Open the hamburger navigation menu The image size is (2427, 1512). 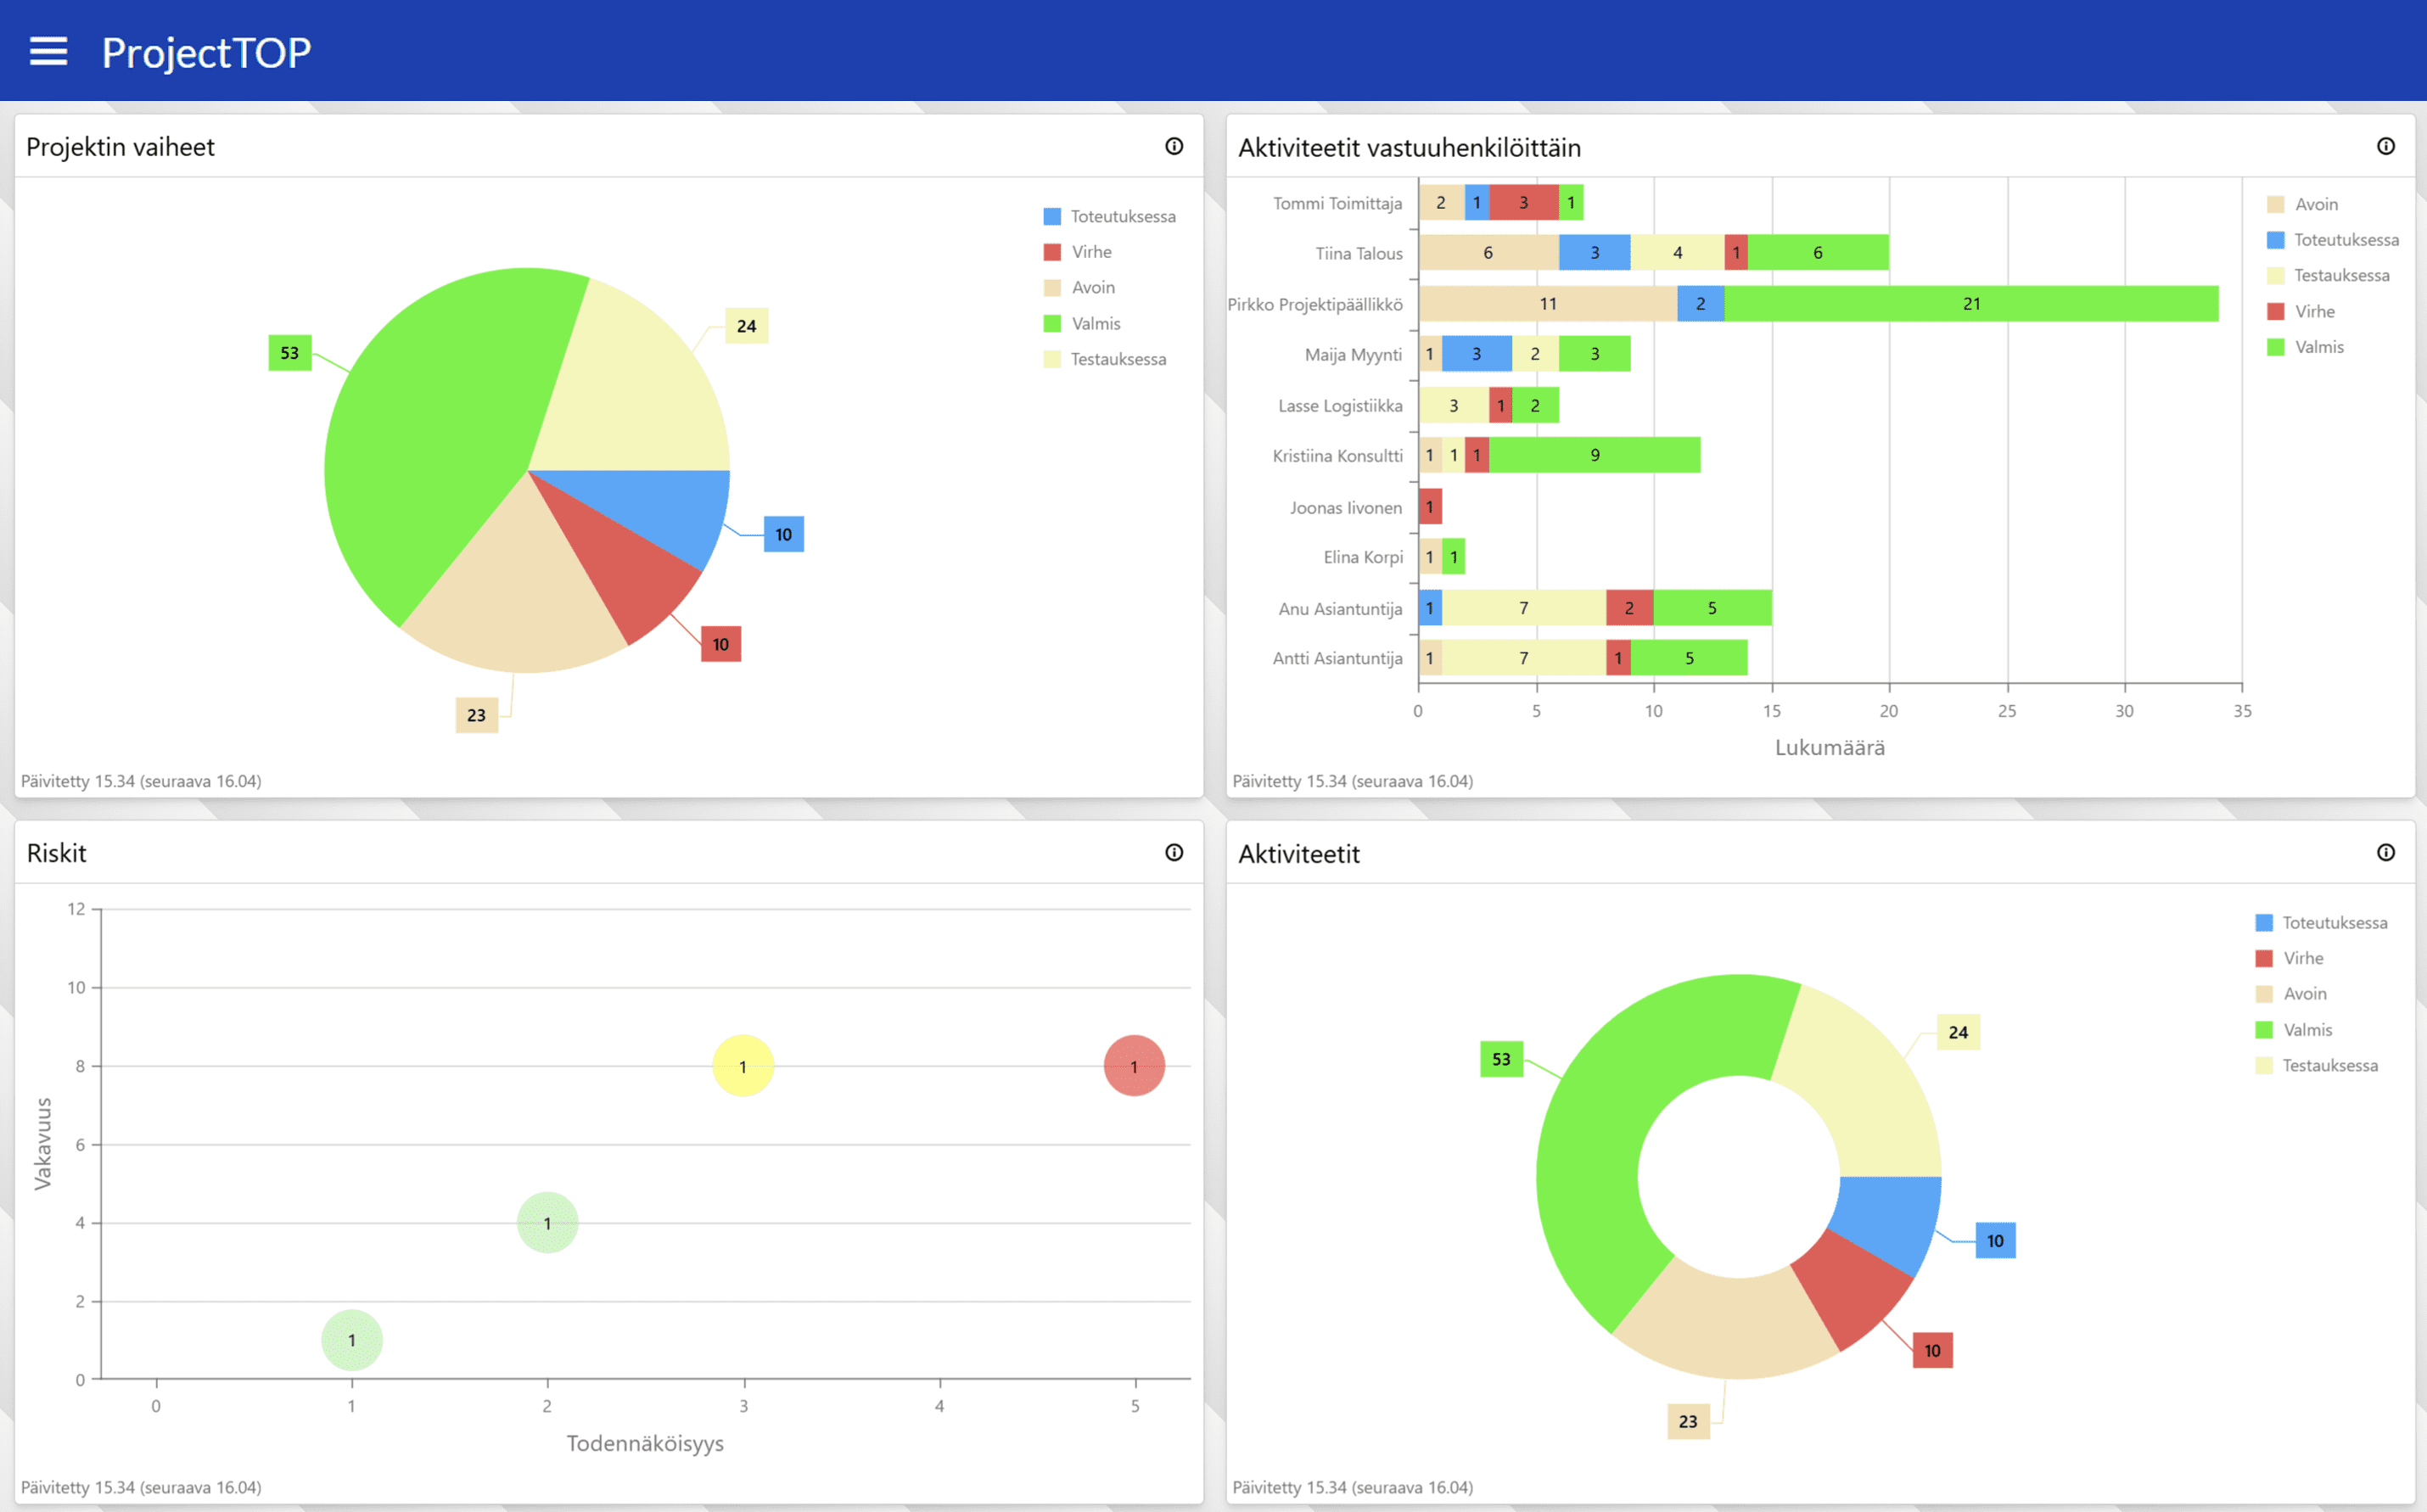tap(48, 51)
